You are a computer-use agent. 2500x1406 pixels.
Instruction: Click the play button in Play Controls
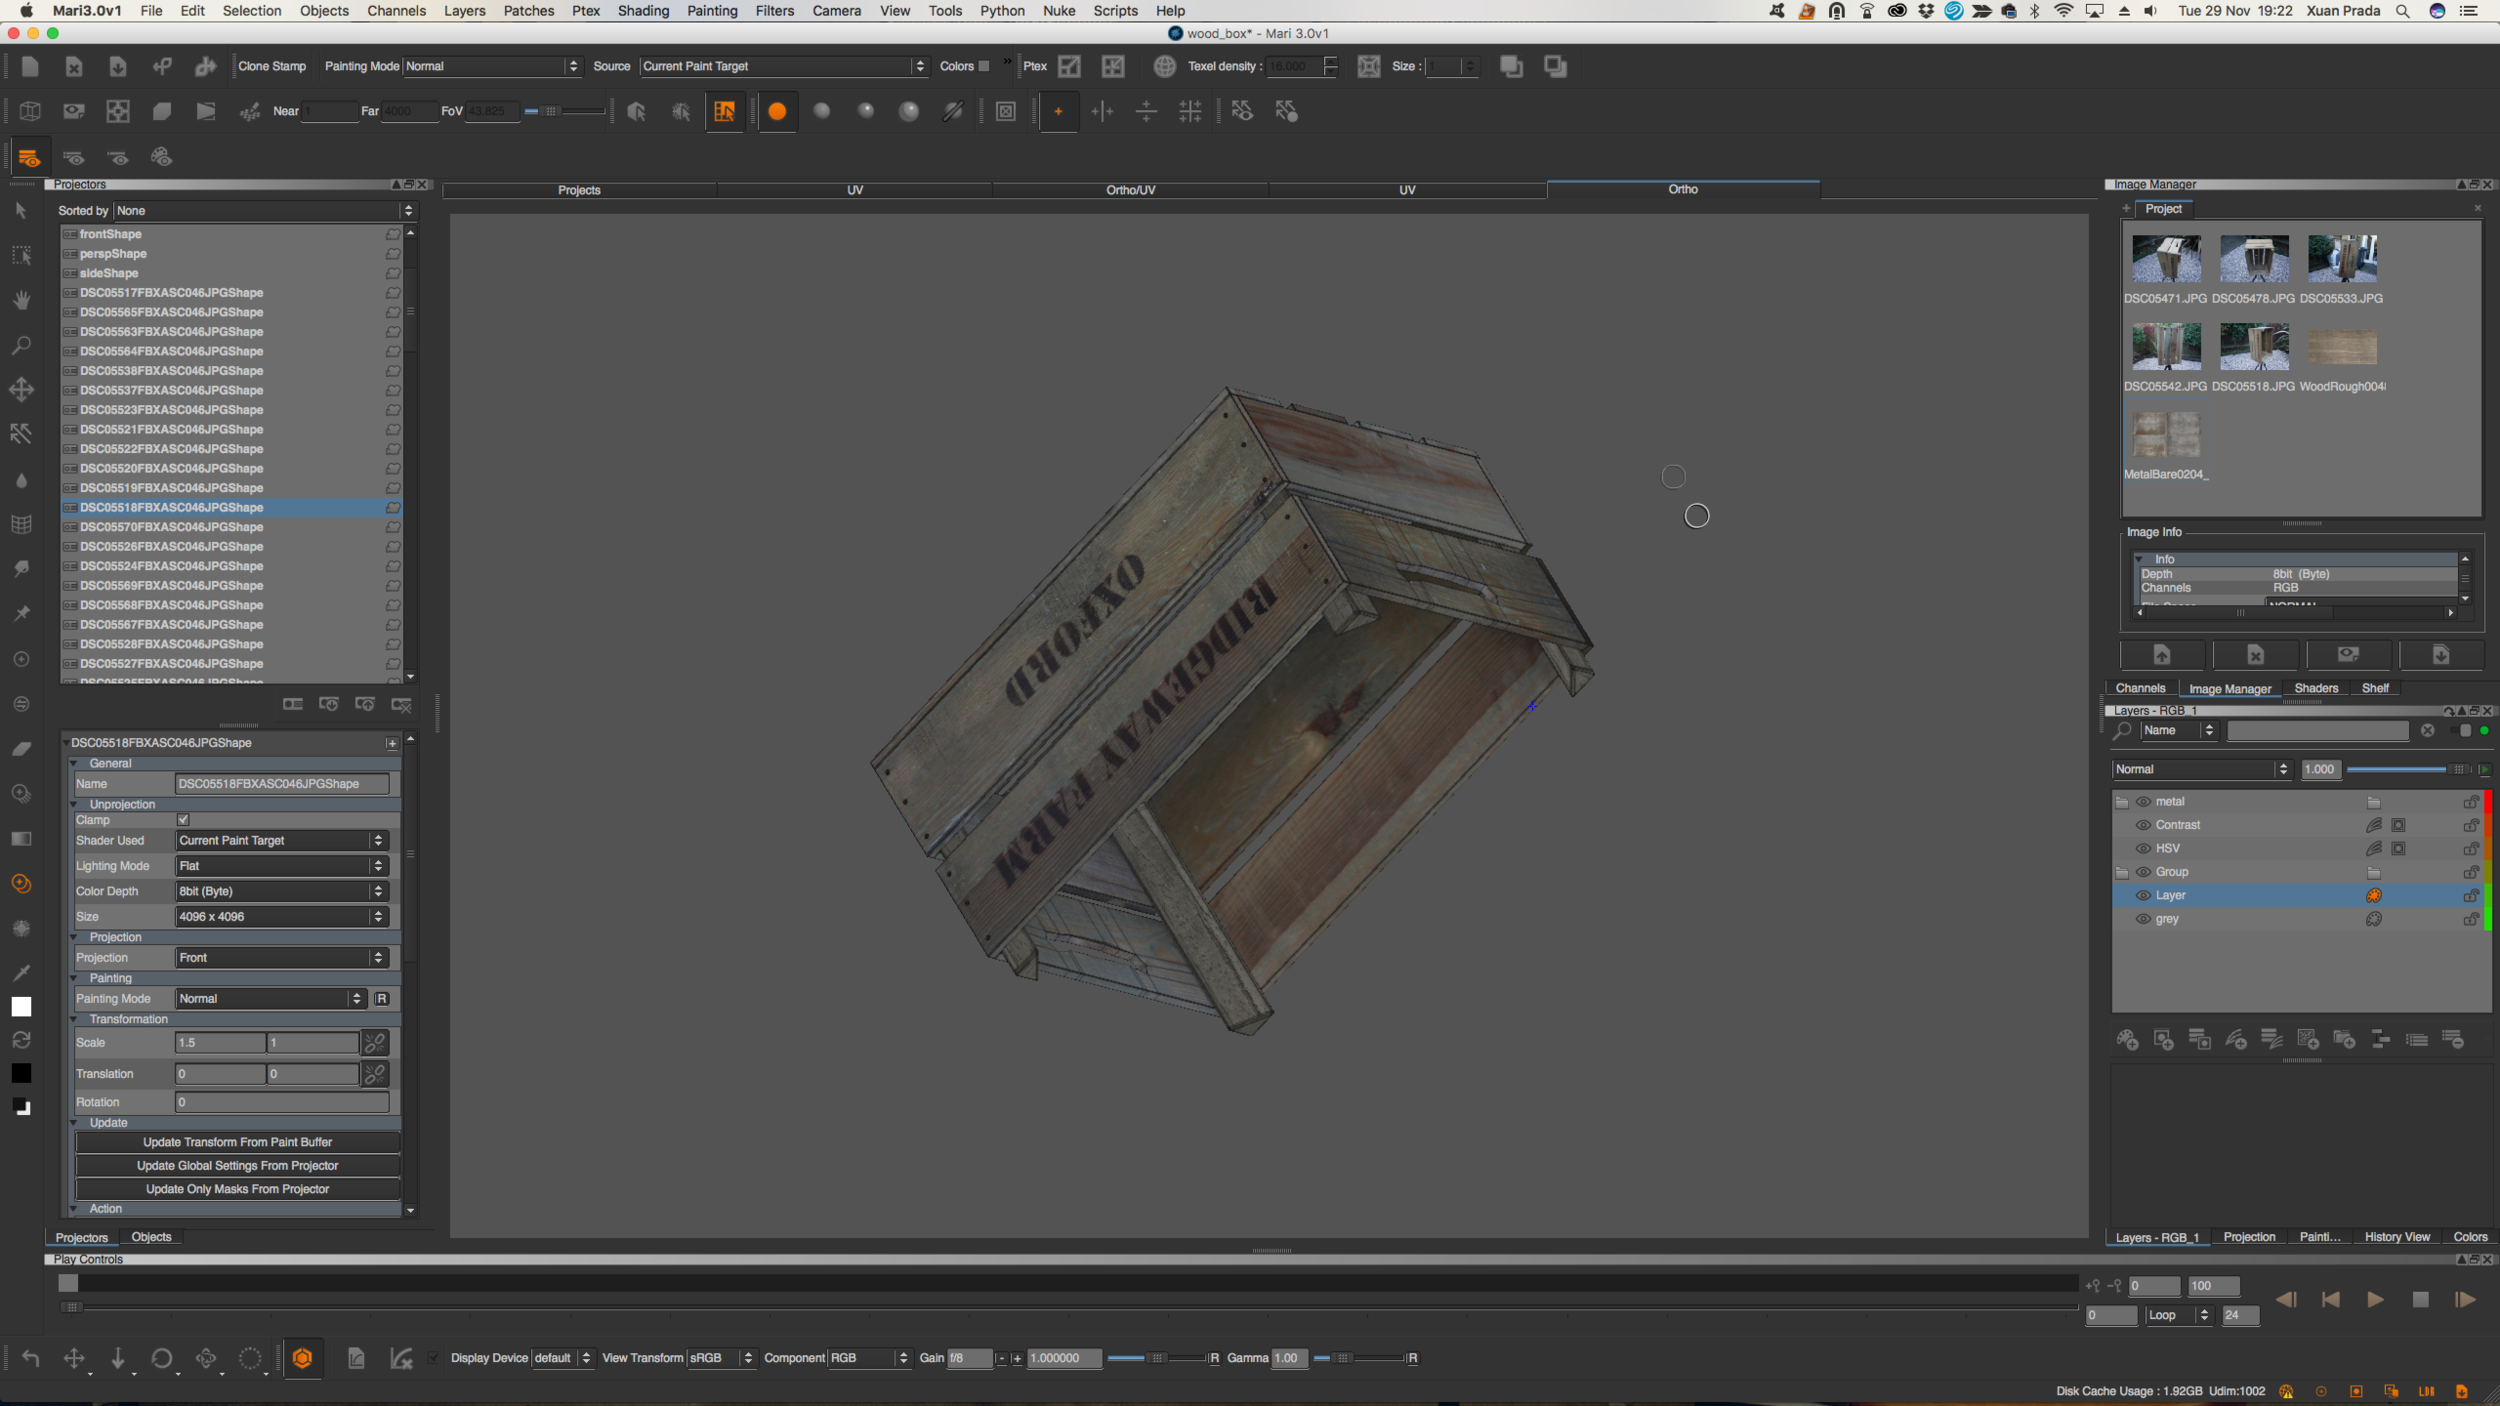(2375, 1299)
